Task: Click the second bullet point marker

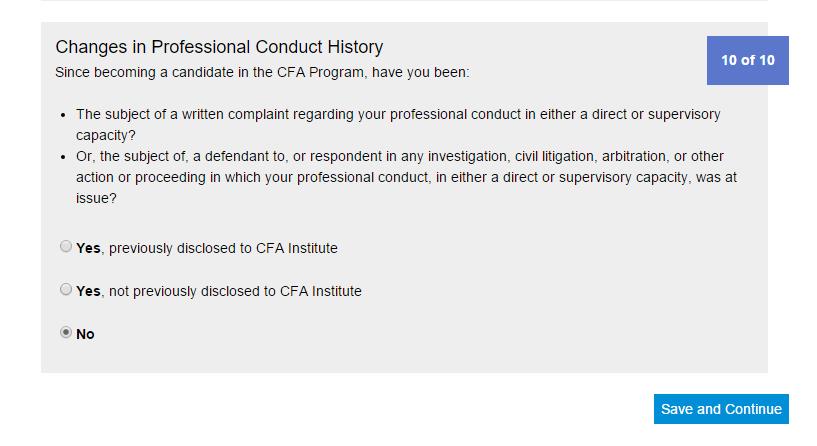Action: pyautogui.click(x=64, y=157)
